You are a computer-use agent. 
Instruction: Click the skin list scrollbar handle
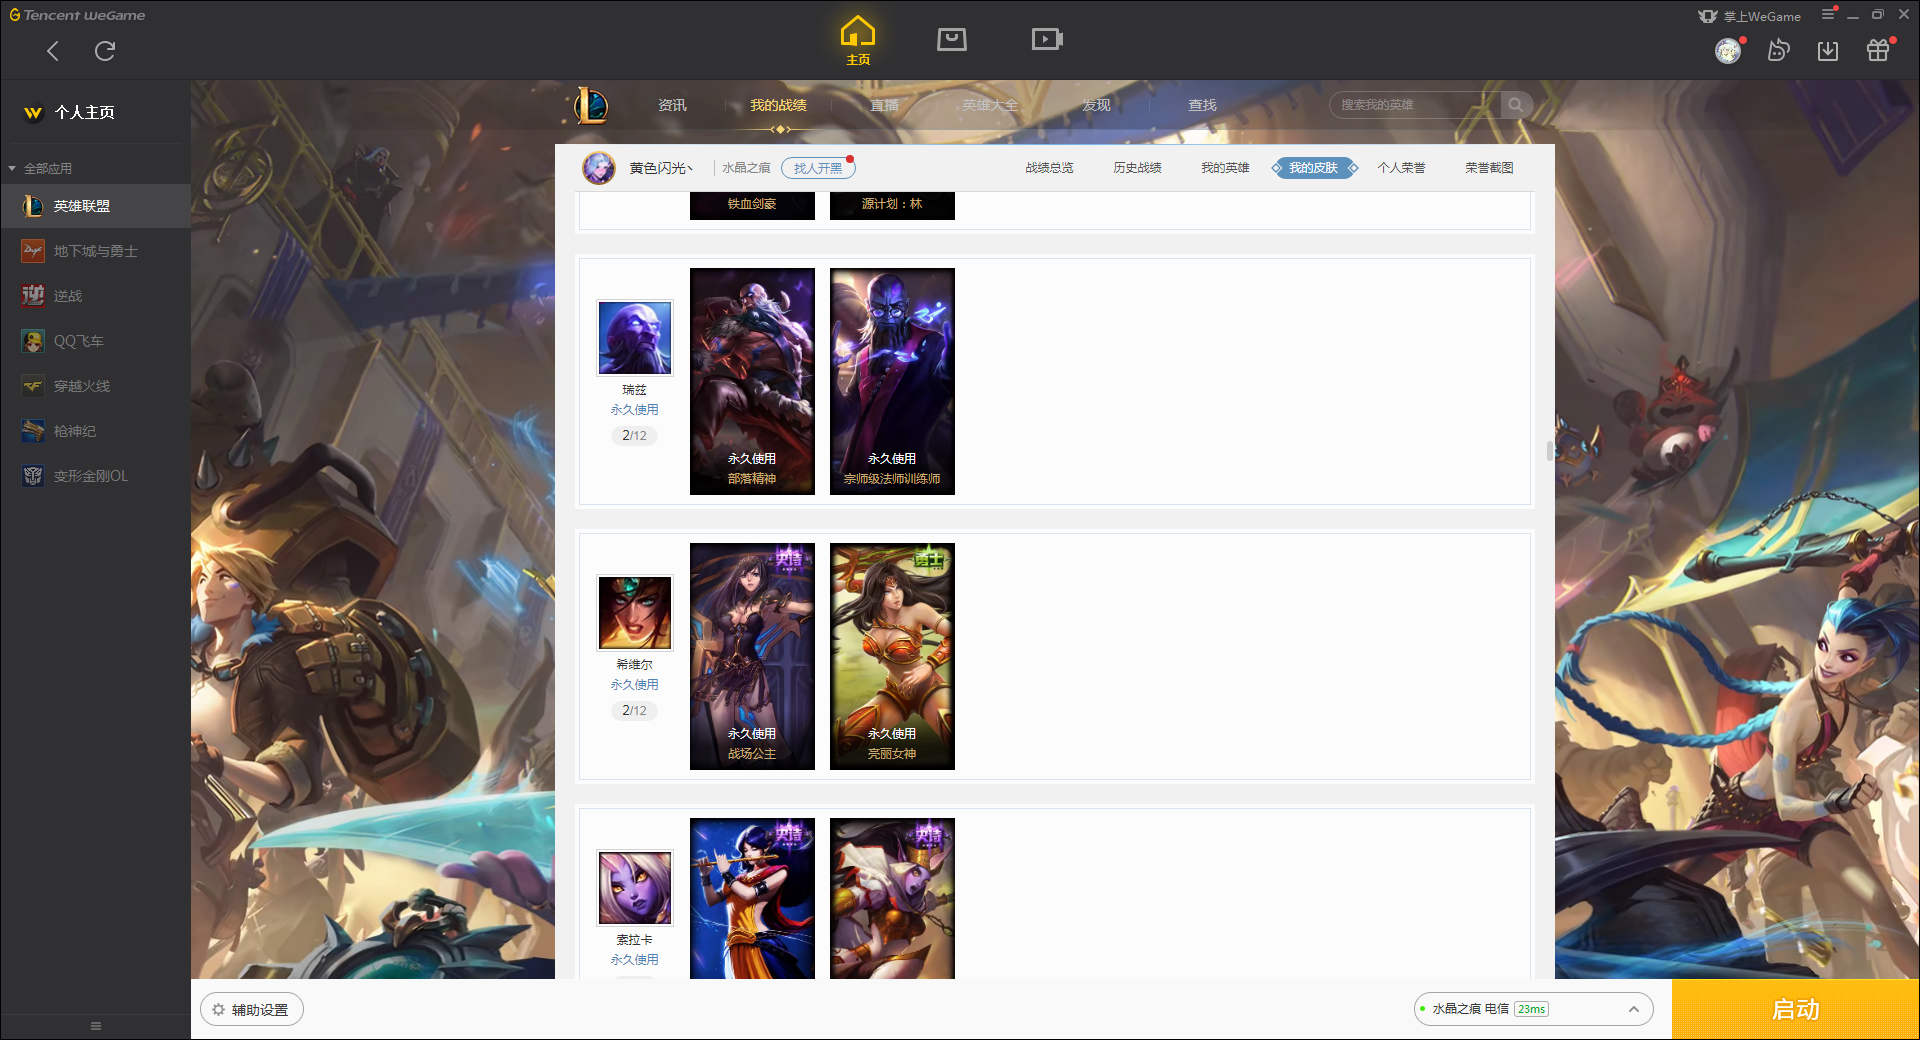pos(1549,451)
